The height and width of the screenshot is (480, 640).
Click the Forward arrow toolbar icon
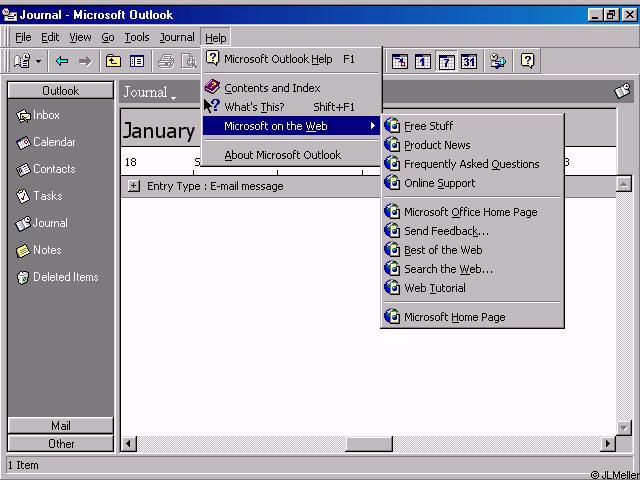click(85, 62)
